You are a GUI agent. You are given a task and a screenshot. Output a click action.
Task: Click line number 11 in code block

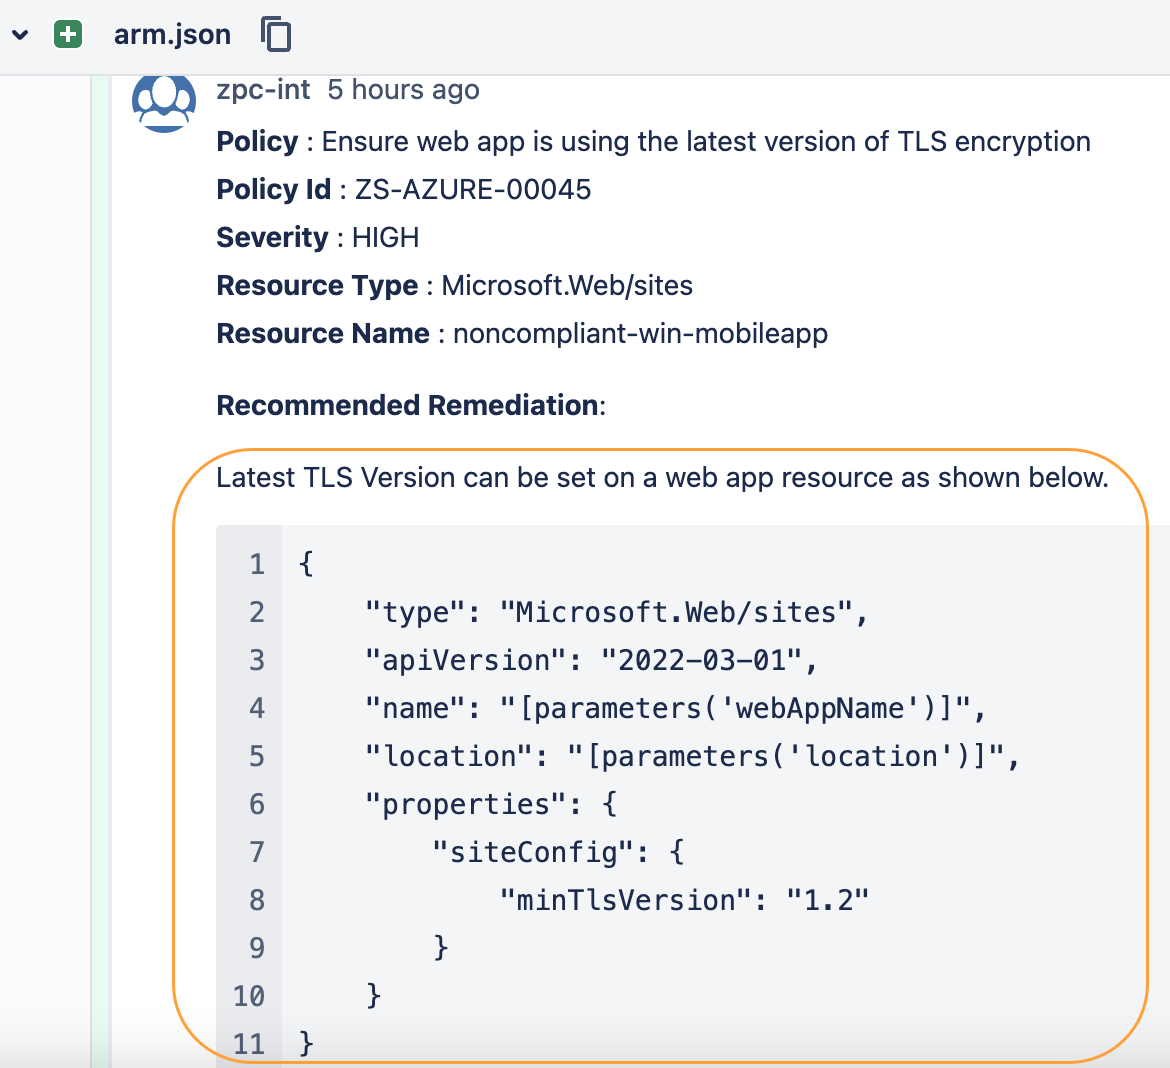[x=249, y=1044]
